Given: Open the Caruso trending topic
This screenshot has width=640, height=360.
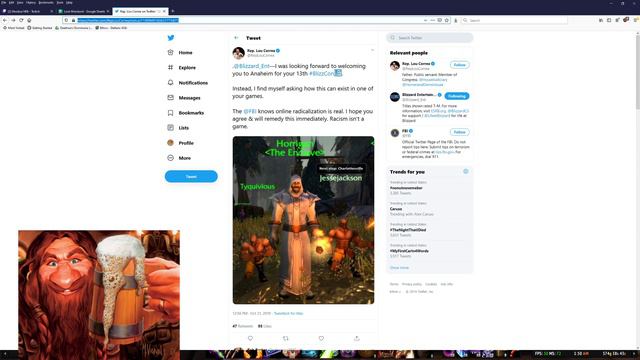Looking at the screenshot, I should (396, 209).
